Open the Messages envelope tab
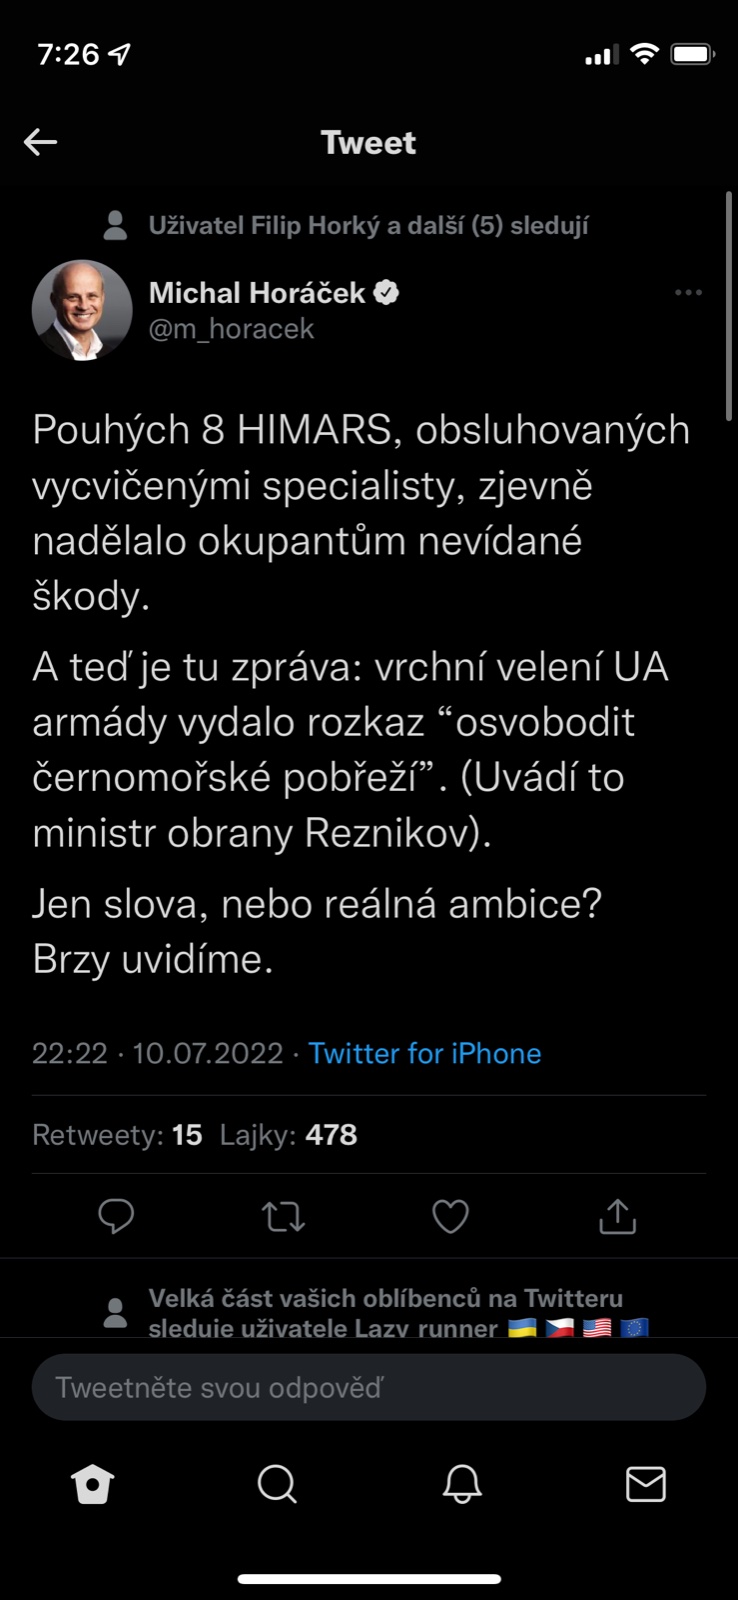738x1600 pixels. click(x=645, y=1484)
